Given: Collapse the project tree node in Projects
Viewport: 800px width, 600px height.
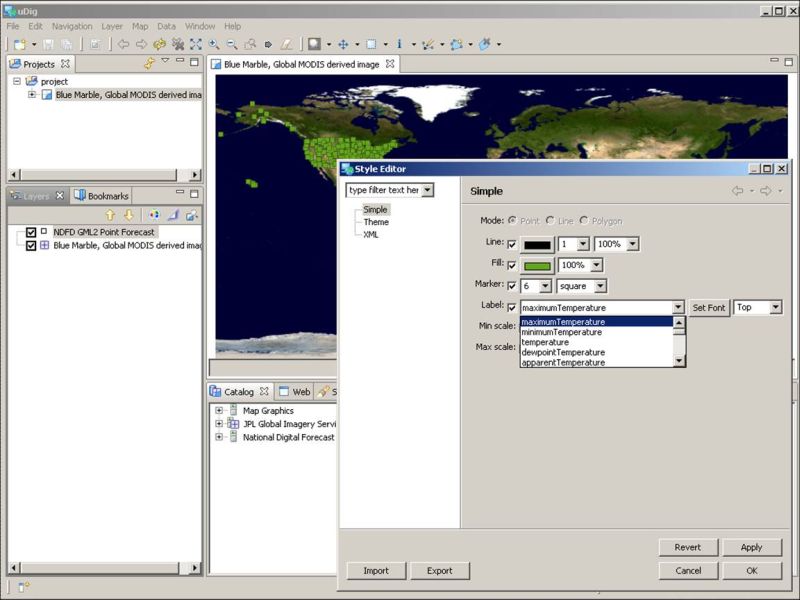Looking at the screenshot, I should pyautogui.click(x=17, y=81).
